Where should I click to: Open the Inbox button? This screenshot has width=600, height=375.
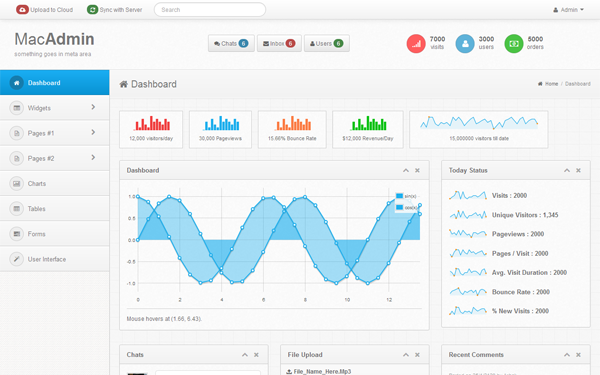pos(279,43)
